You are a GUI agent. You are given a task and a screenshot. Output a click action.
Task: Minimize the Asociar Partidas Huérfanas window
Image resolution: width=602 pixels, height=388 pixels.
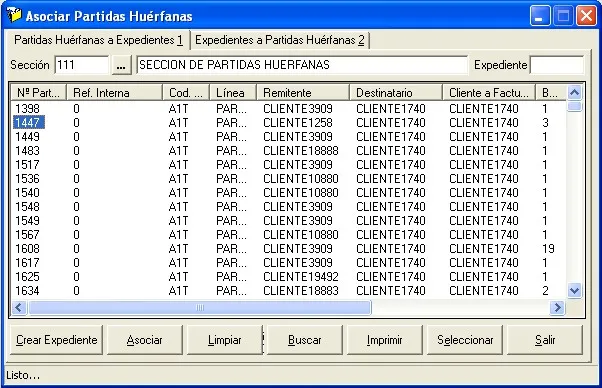click(540, 16)
